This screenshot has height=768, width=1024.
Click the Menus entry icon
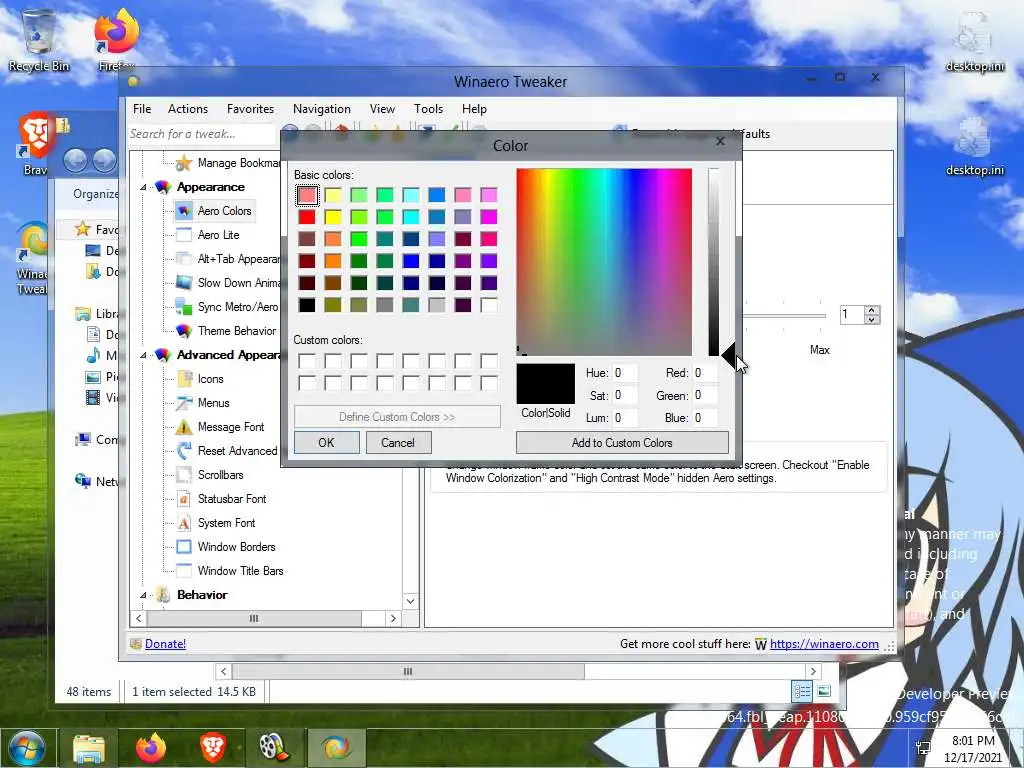[184, 403]
